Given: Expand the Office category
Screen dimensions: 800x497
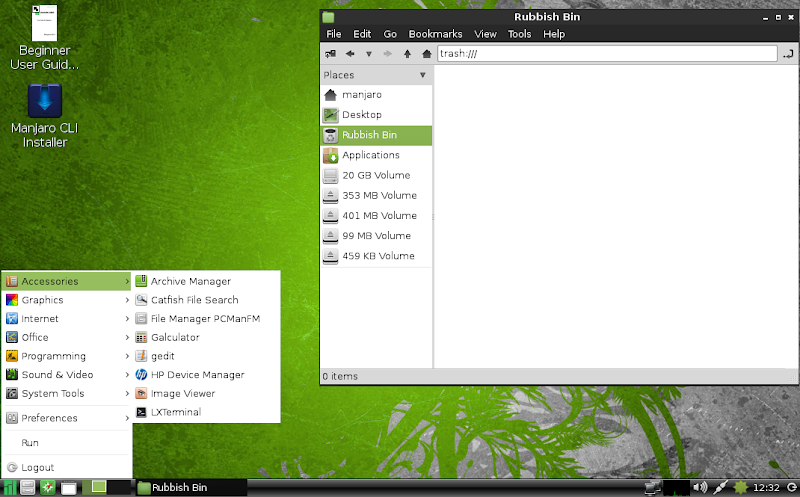Looking at the screenshot, I should pyautogui.click(x=66, y=337).
